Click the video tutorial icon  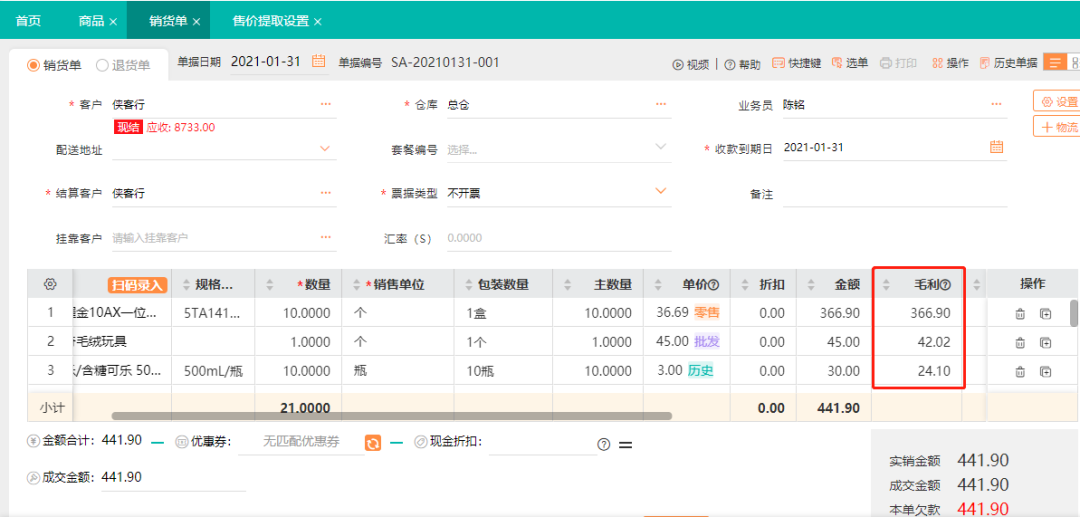[678, 64]
